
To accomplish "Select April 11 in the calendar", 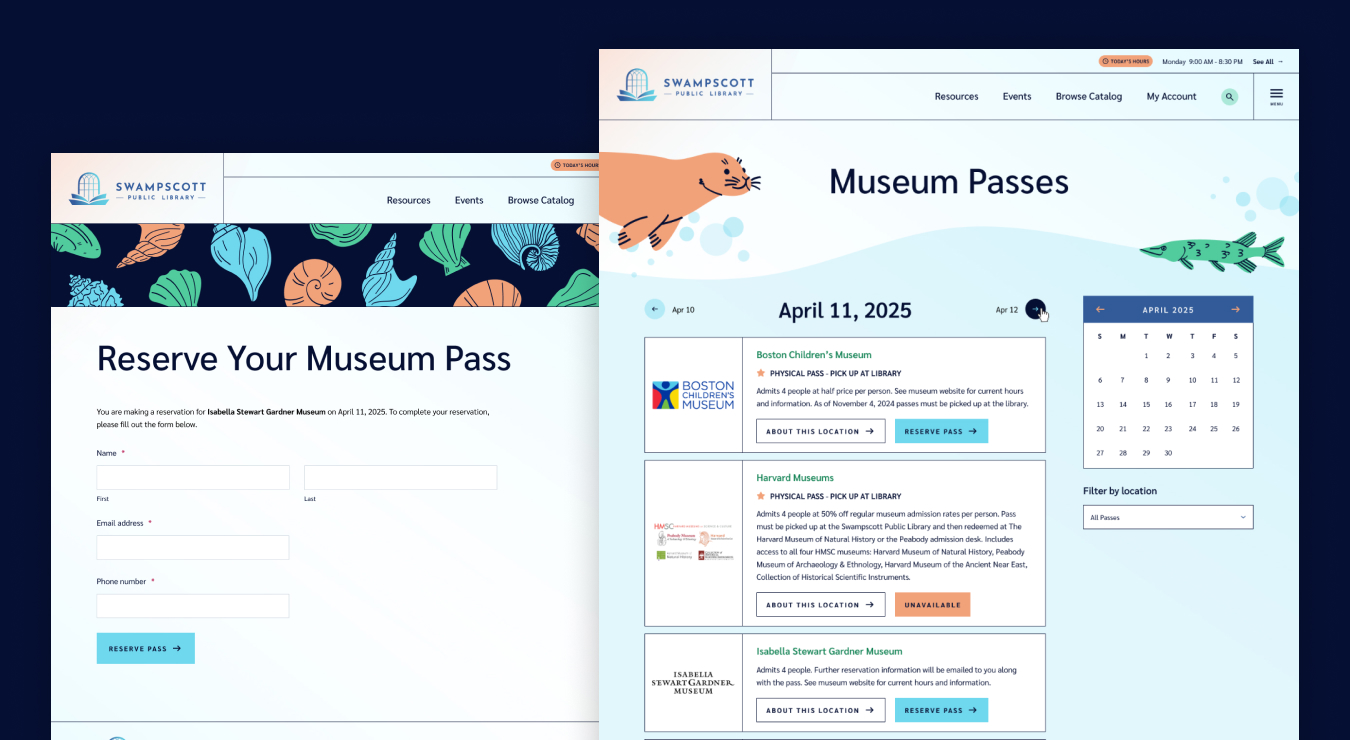I will tap(1214, 380).
